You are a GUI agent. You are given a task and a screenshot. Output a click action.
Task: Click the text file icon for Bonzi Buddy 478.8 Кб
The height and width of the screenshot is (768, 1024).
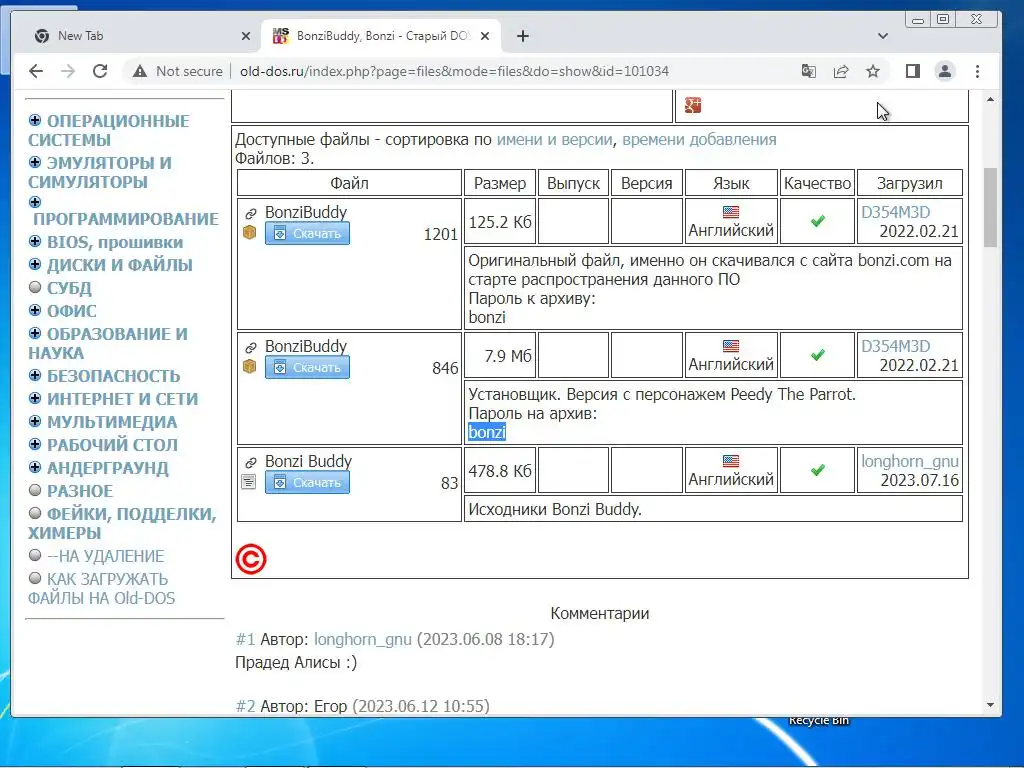click(x=249, y=482)
